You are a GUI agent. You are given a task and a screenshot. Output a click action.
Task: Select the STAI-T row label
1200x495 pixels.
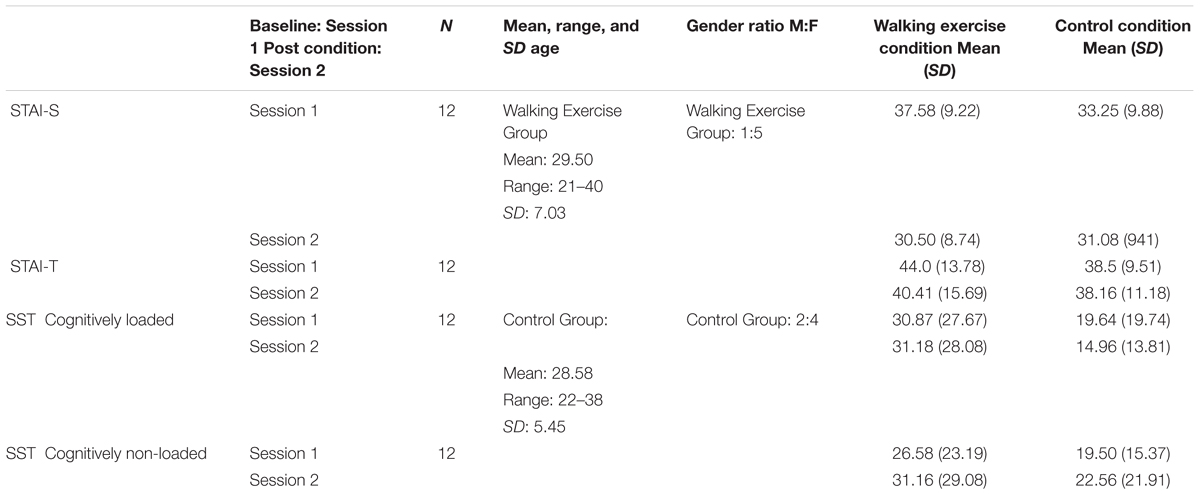coord(33,267)
